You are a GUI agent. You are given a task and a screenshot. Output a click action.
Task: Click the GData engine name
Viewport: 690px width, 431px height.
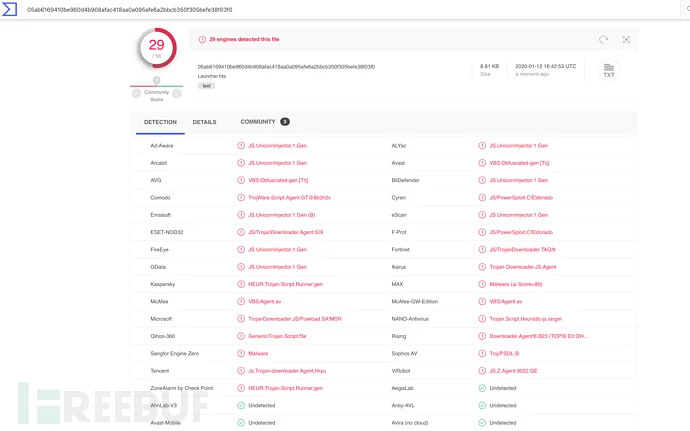(x=158, y=267)
